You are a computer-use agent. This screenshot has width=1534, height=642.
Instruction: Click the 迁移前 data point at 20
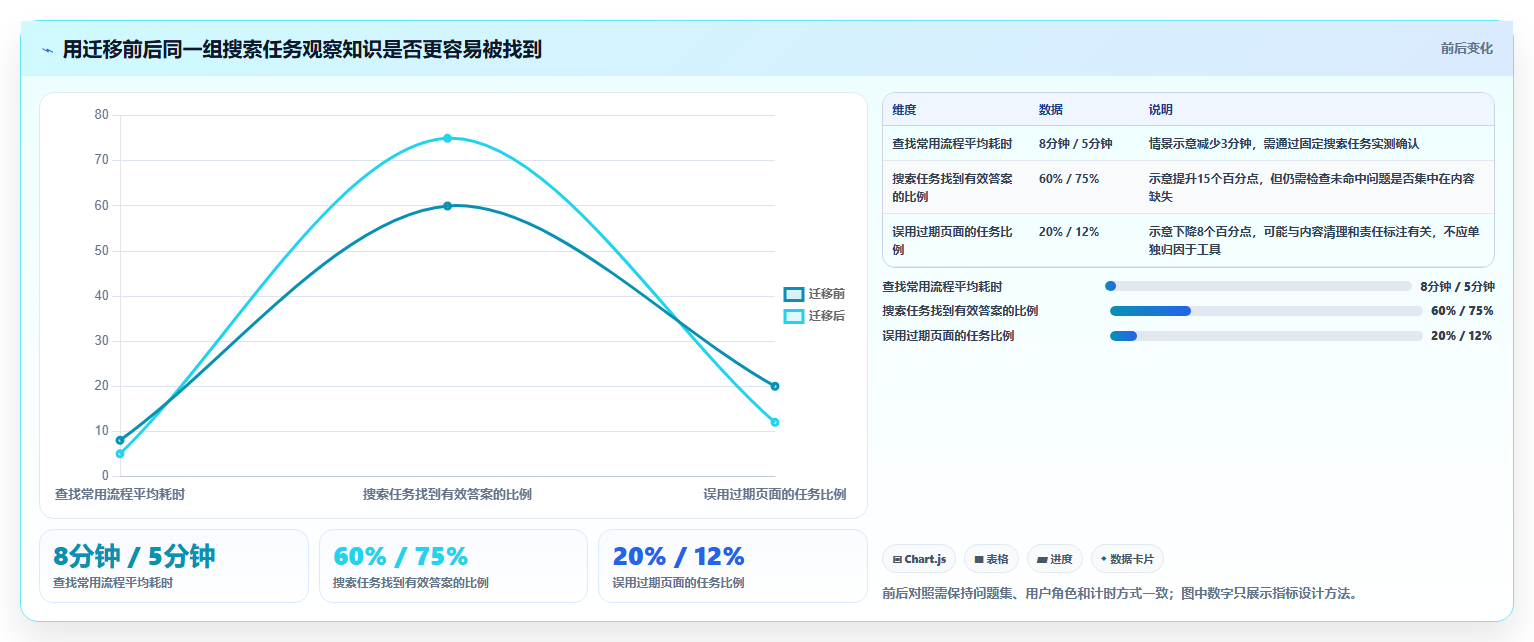(775, 386)
